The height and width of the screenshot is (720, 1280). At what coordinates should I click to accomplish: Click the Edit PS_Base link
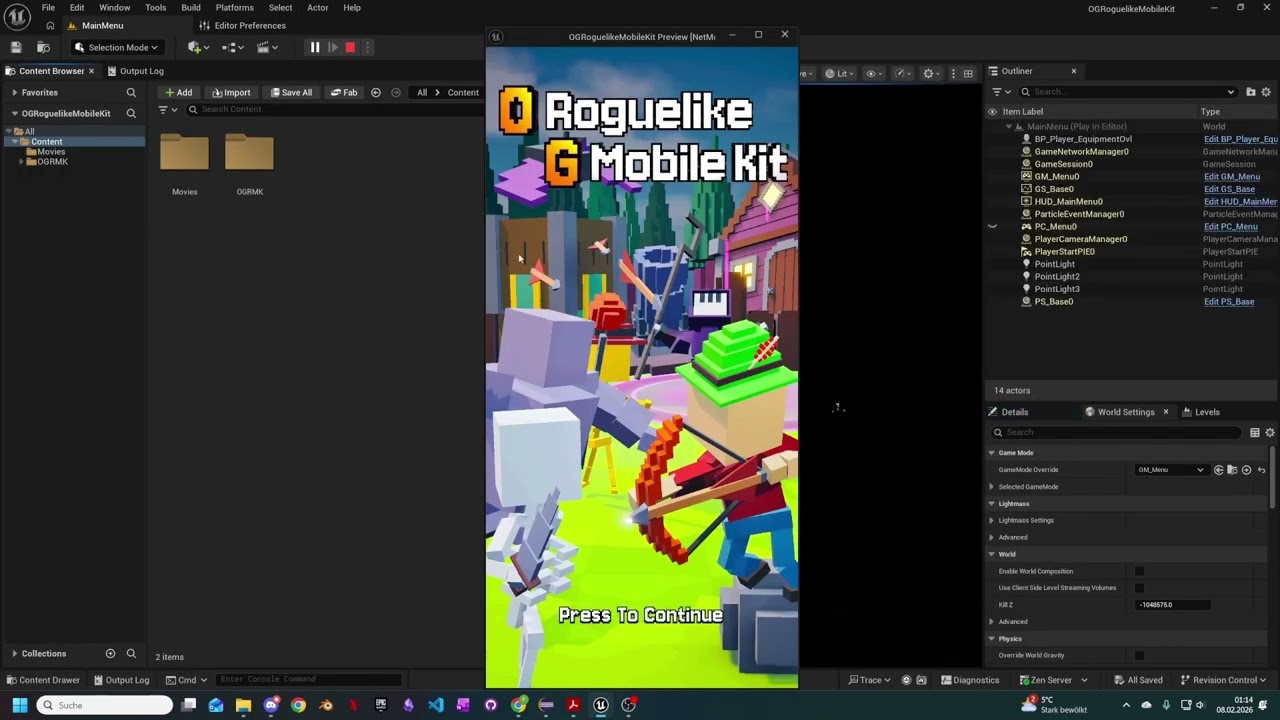1229,301
